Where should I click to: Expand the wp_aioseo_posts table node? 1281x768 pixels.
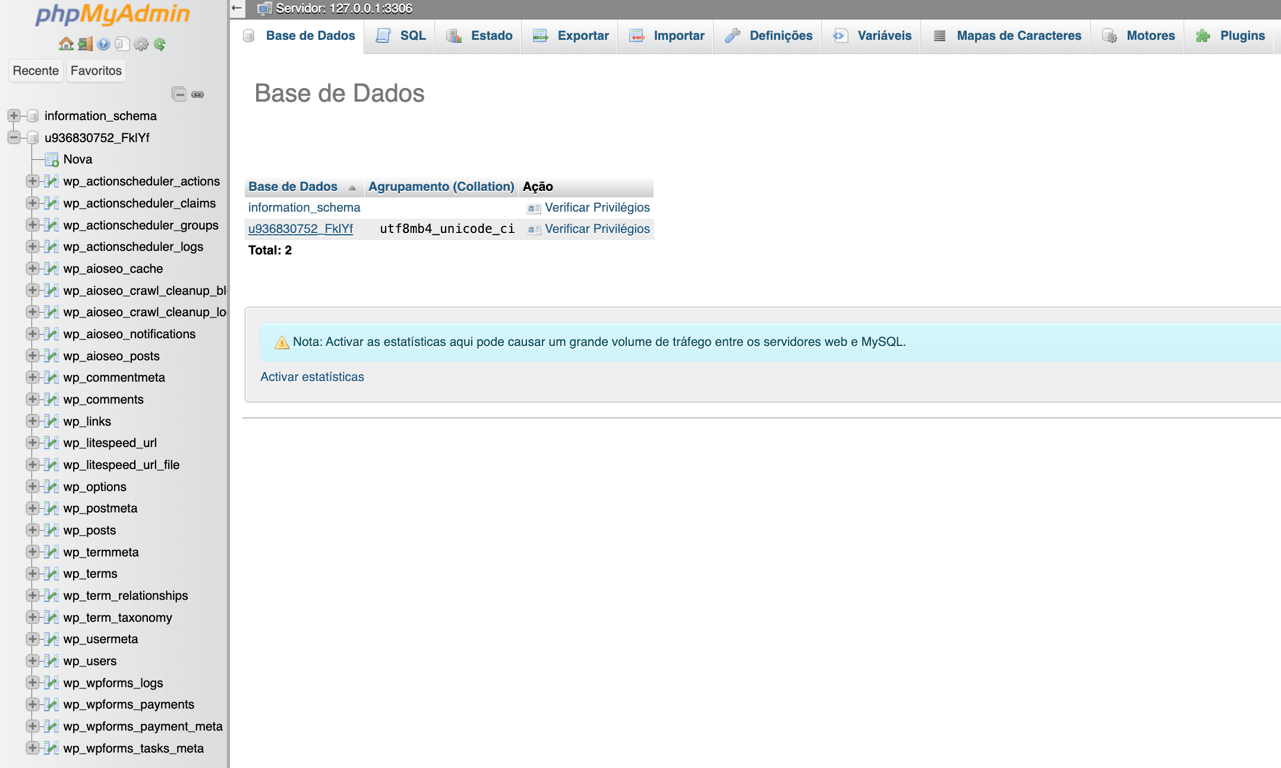point(33,356)
